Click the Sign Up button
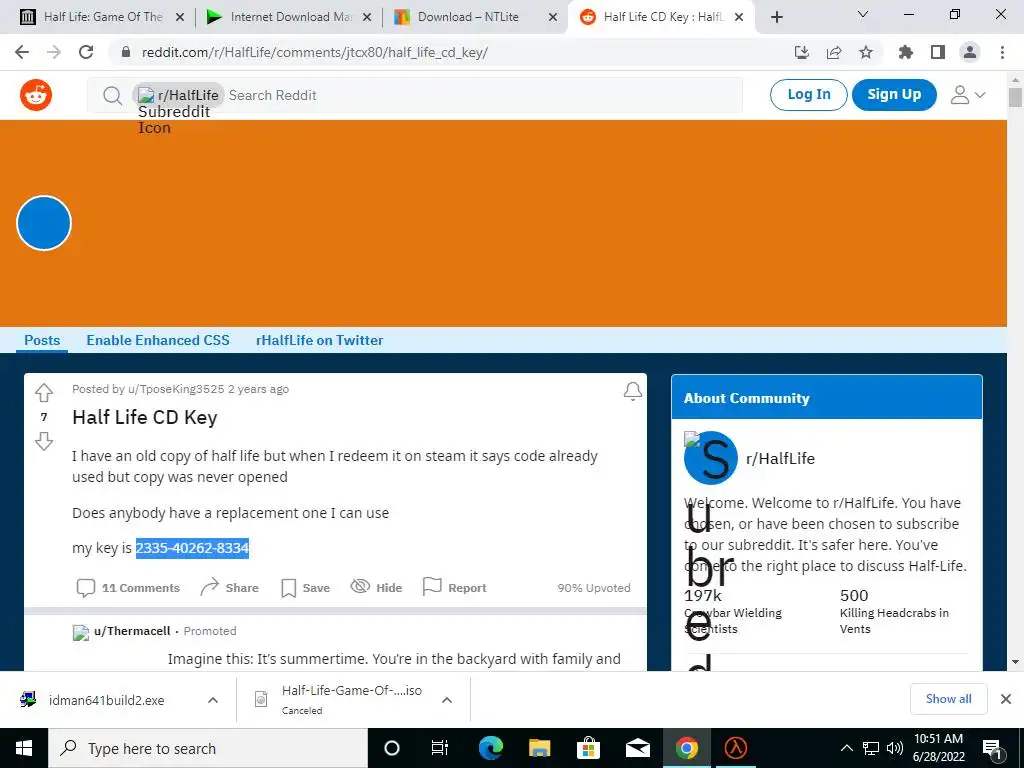Image resolution: width=1024 pixels, height=768 pixels. click(x=894, y=95)
